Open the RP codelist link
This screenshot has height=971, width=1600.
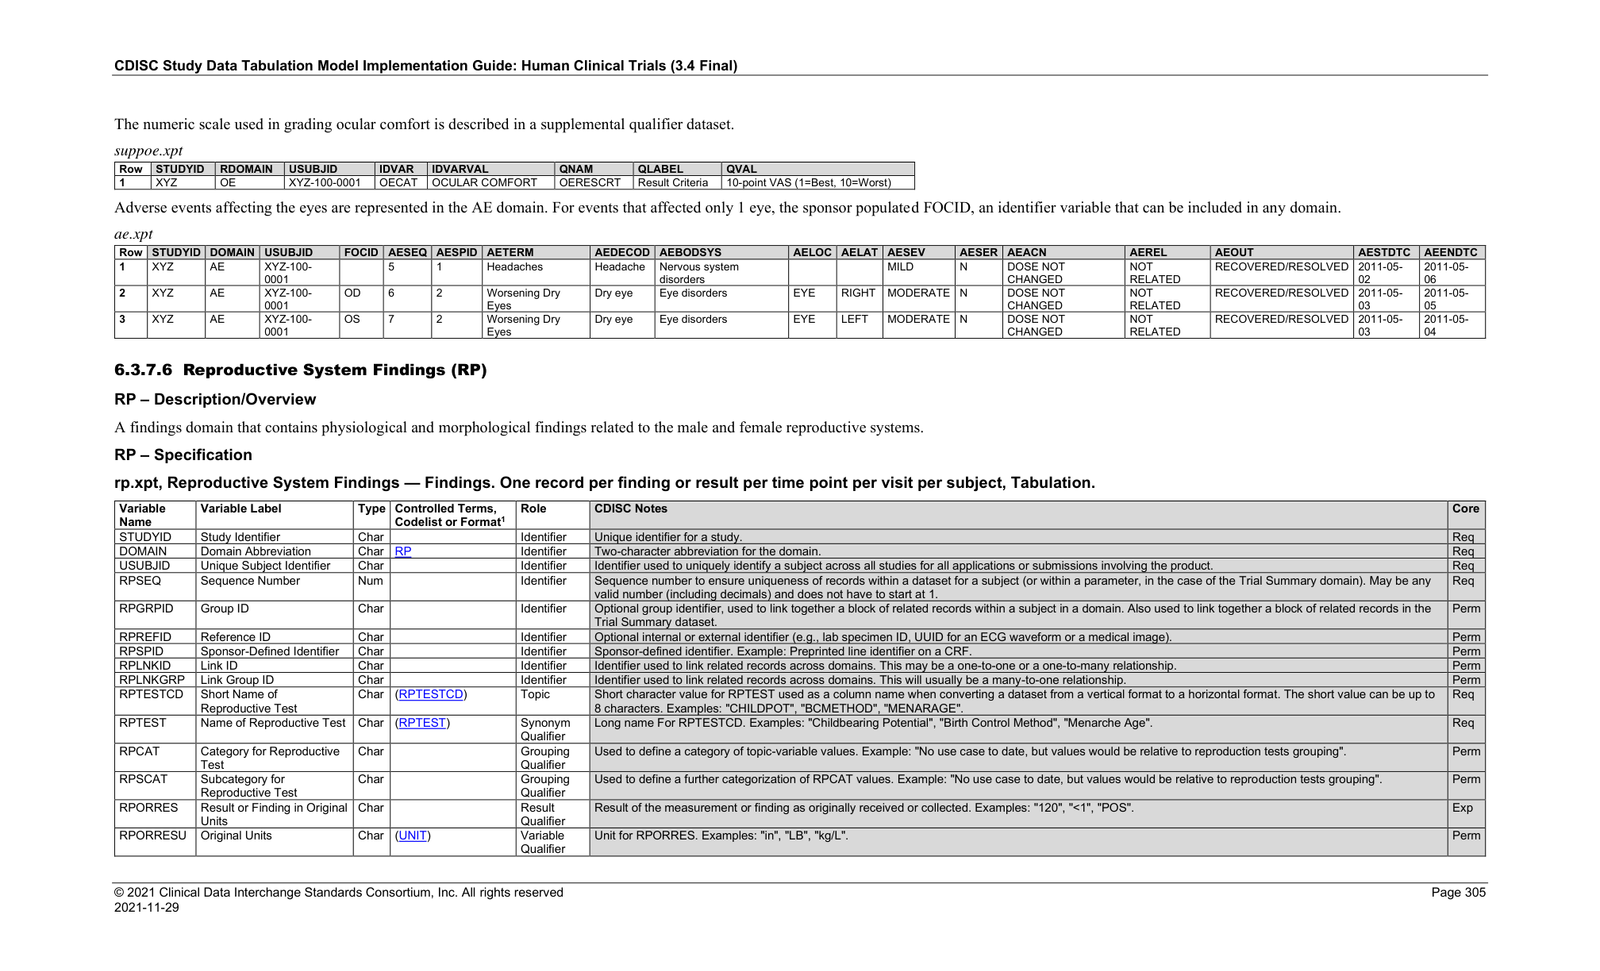403,551
